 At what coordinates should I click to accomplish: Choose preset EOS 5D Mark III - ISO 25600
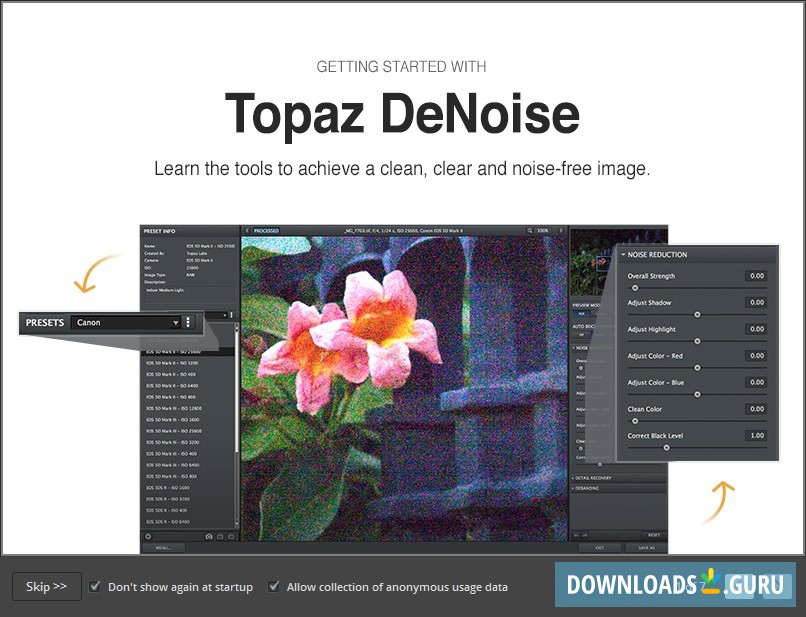tap(174, 431)
